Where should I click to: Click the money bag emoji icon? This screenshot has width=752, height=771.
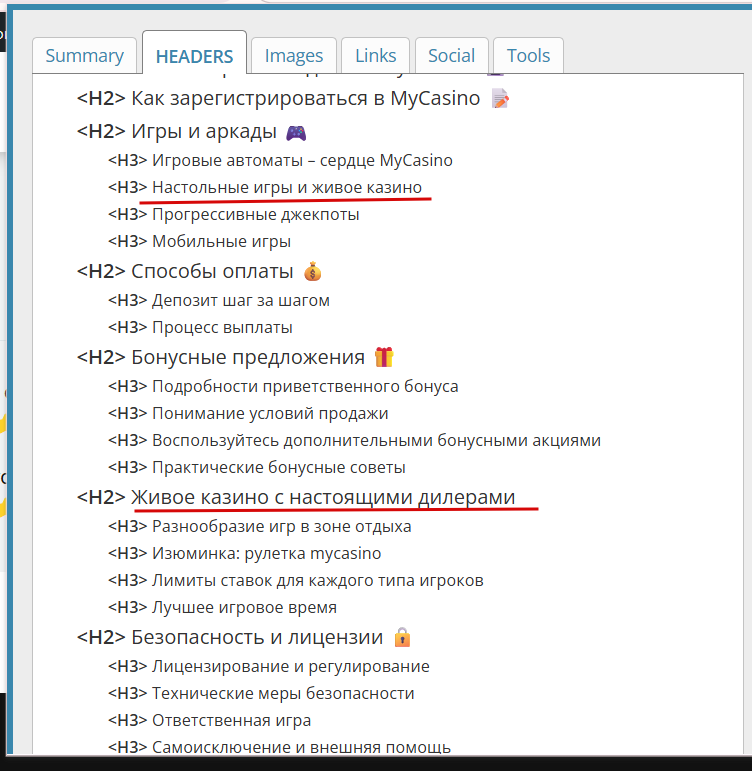point(312,271)
